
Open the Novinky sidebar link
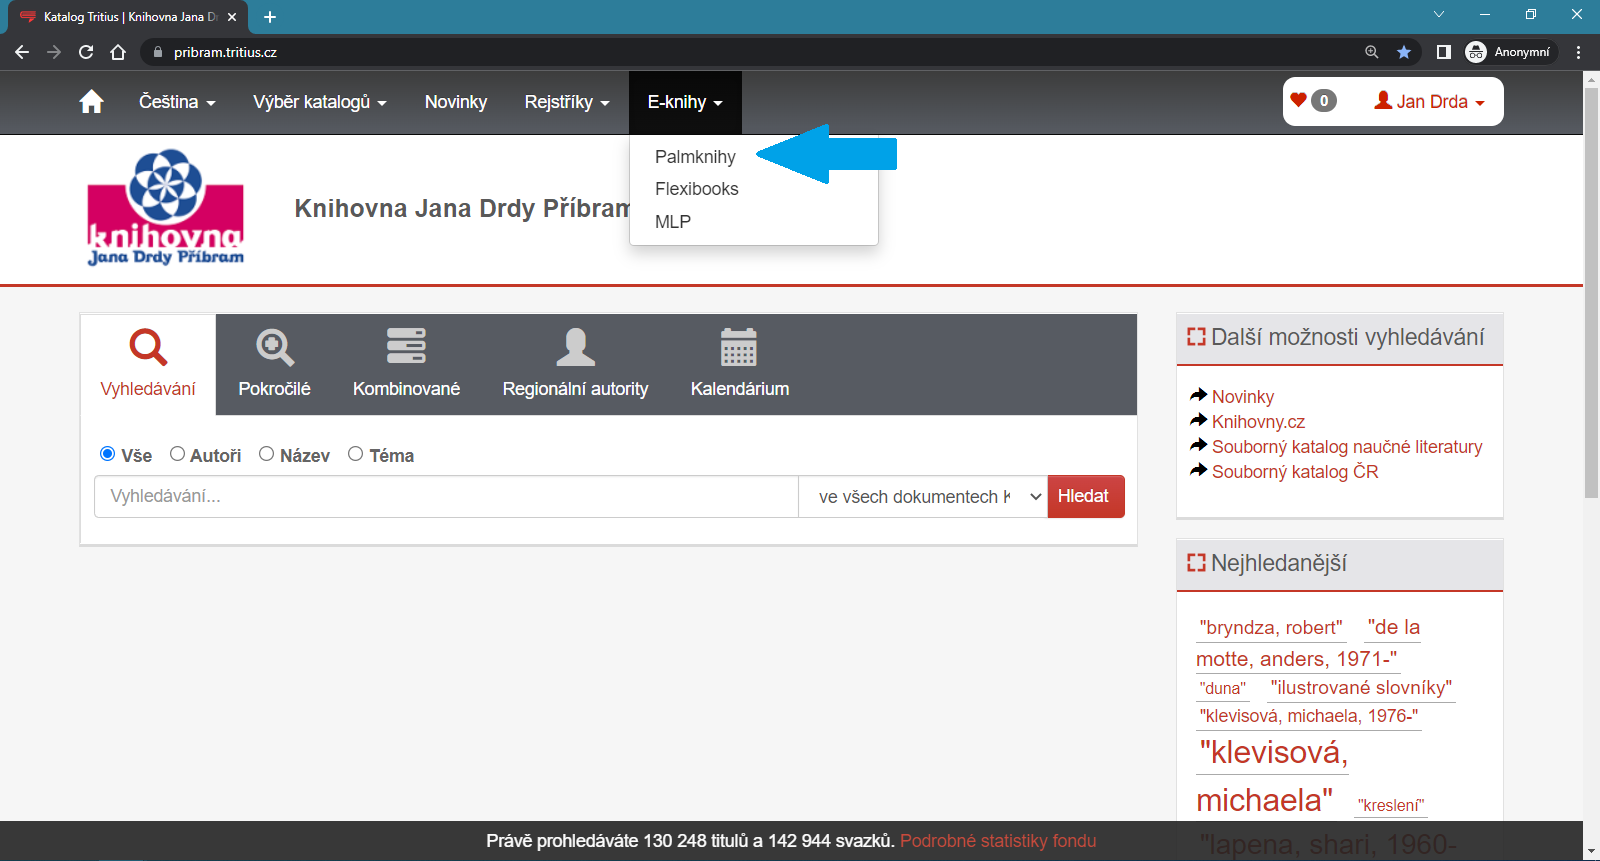click(1243, 397)
